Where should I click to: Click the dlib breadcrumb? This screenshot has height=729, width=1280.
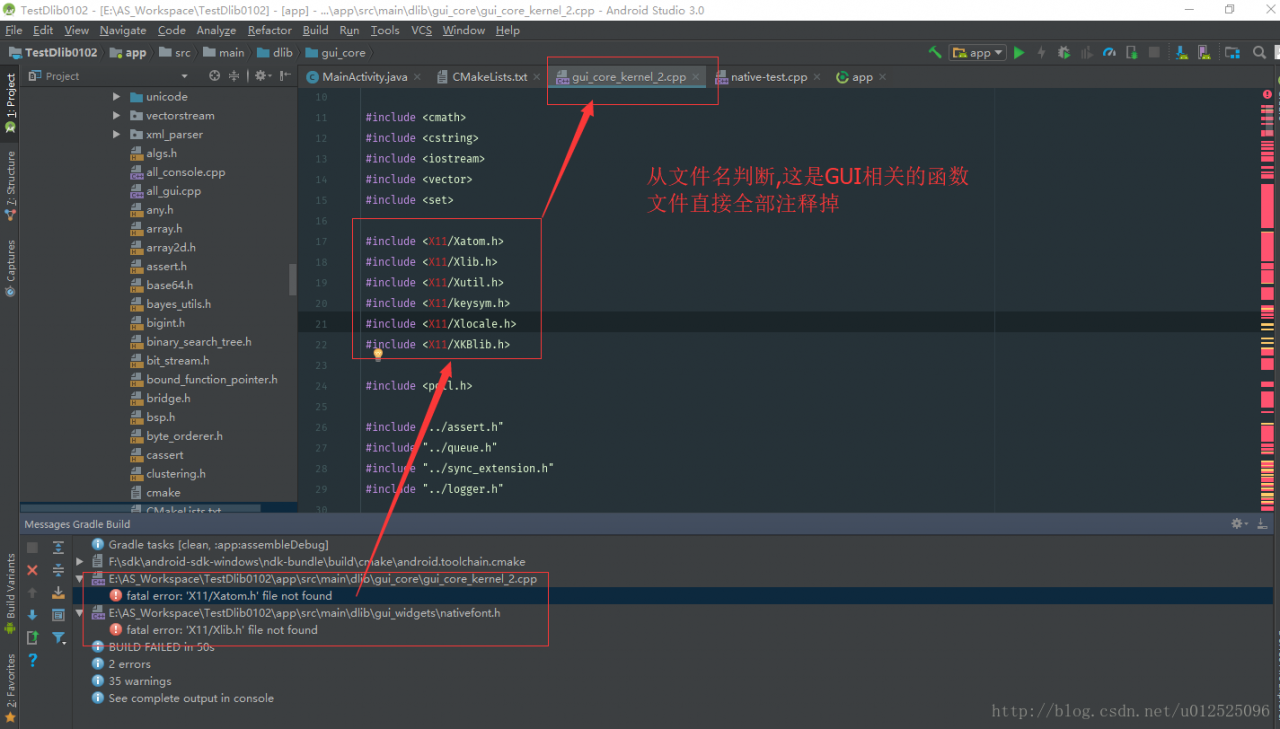click(274, 53)
